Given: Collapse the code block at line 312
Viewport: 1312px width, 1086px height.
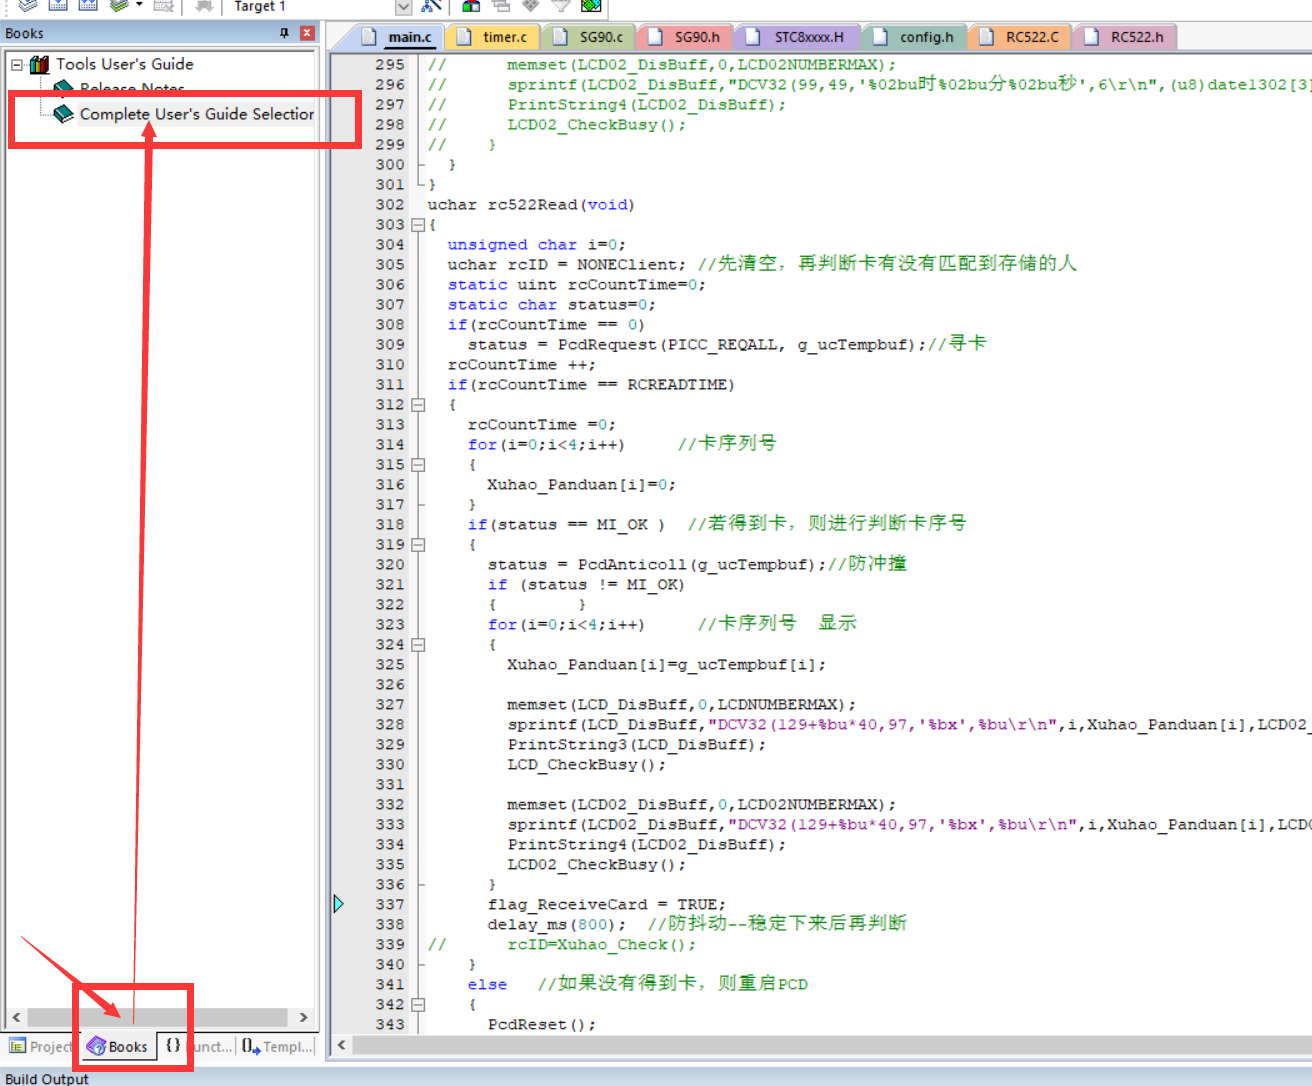Looking at the screenshot, I should (418, 405).
